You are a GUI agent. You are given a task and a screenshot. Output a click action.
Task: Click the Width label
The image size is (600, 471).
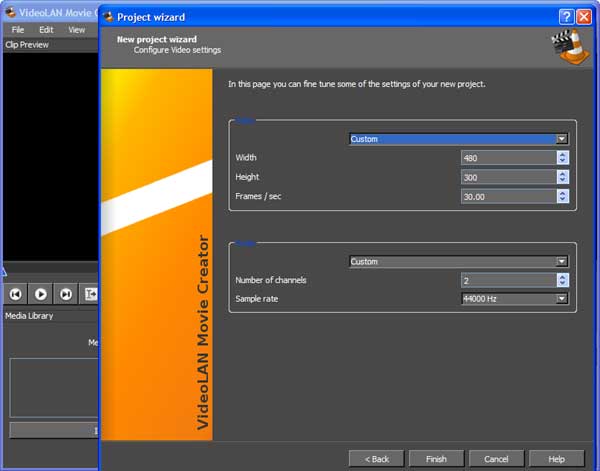point(246,157)
